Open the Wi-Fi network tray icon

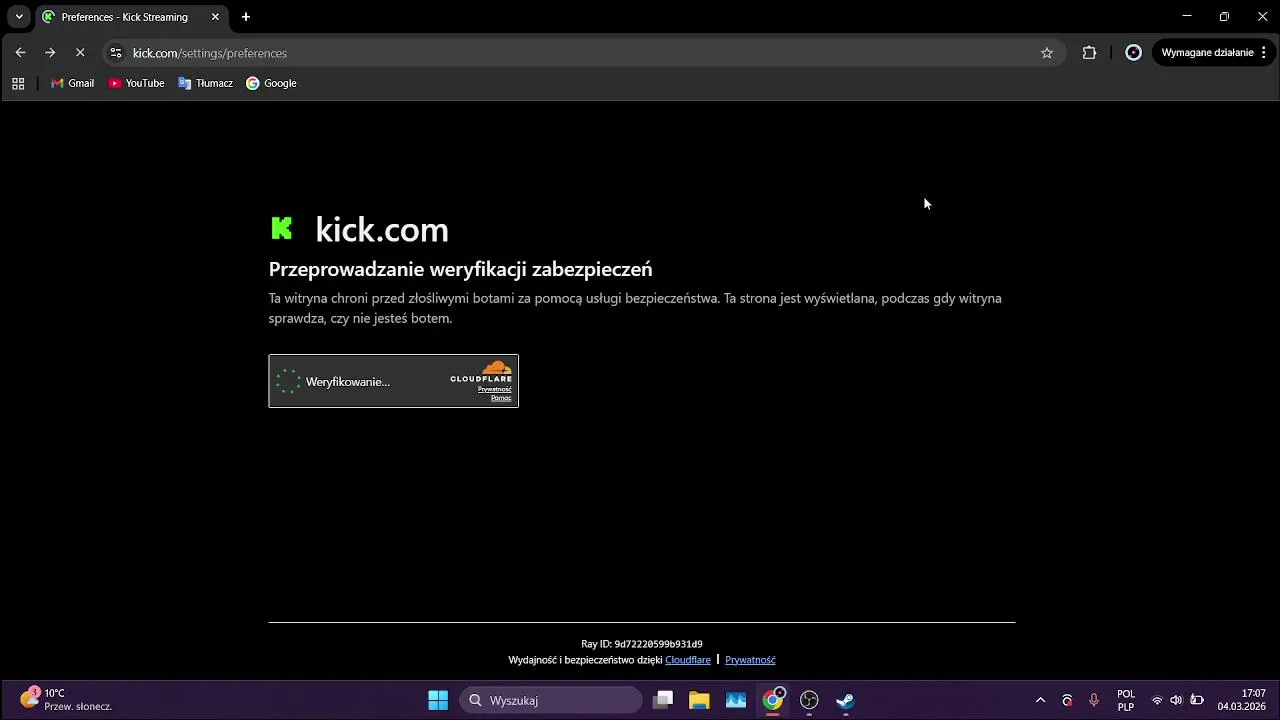tap(1157, 700)
